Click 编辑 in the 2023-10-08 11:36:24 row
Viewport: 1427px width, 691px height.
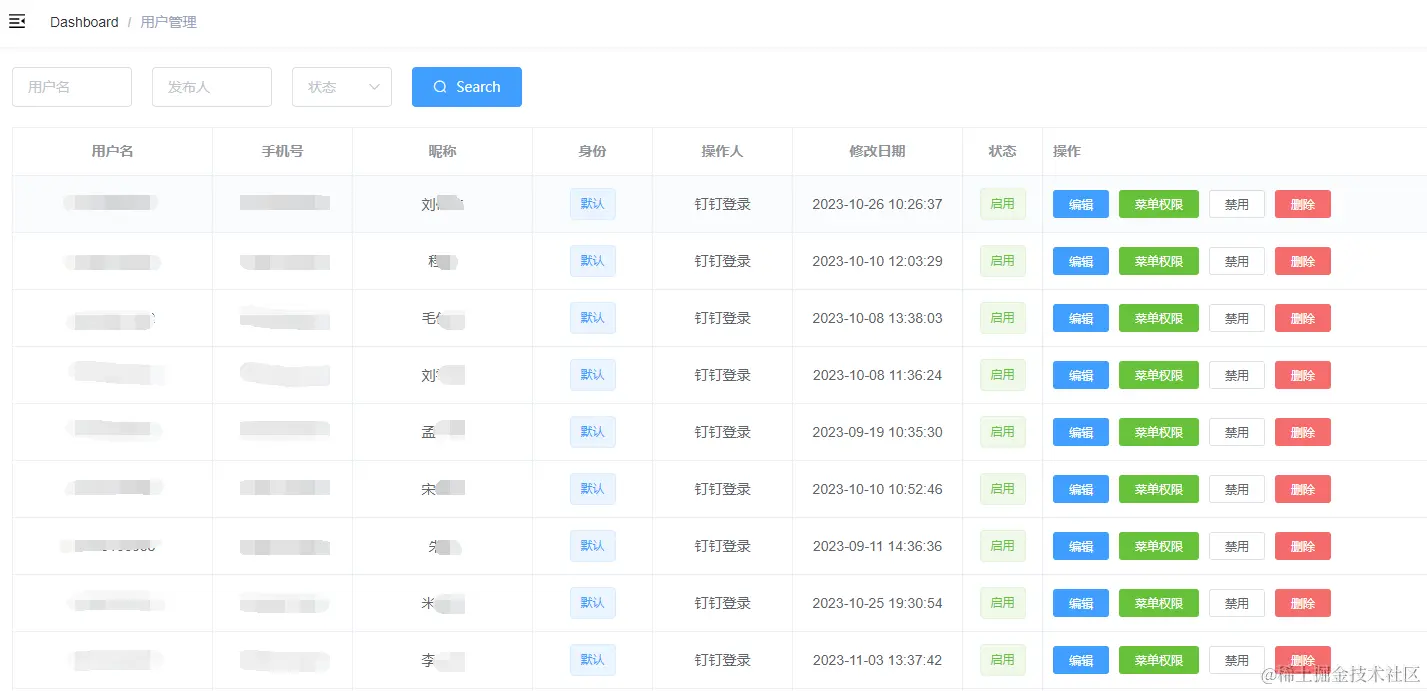click(1081, 375)
